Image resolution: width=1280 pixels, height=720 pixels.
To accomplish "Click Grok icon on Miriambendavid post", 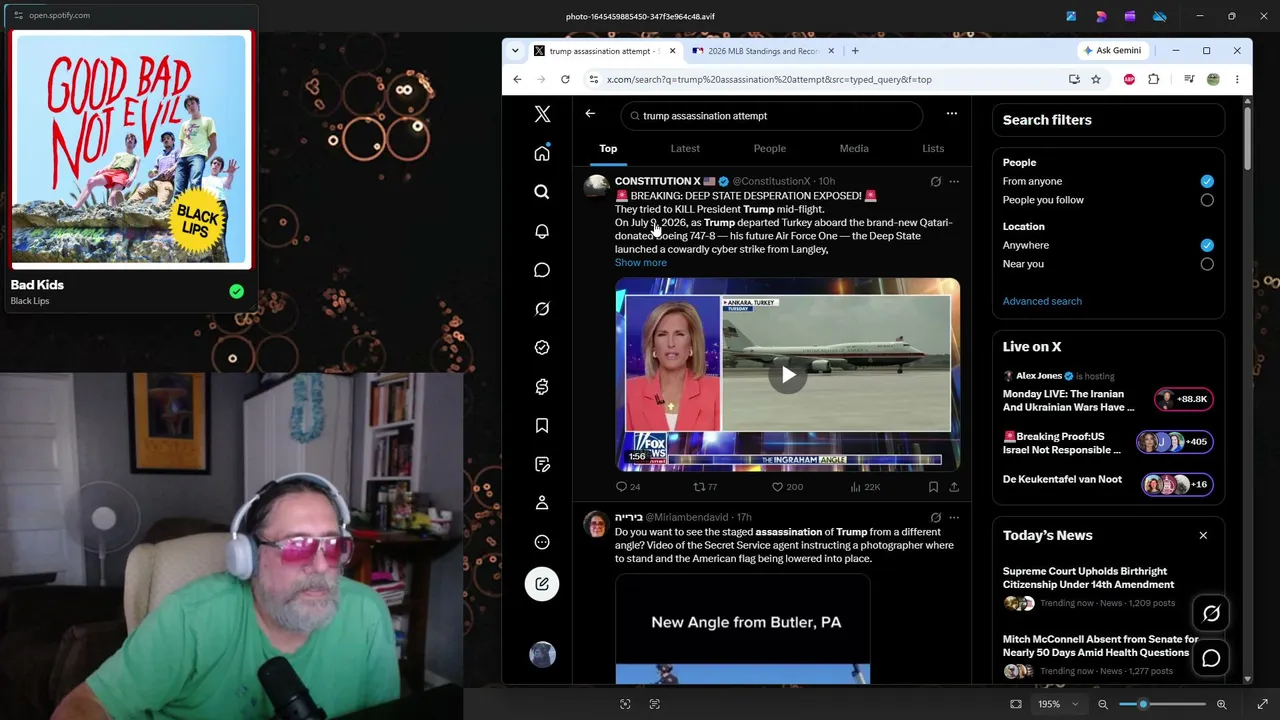I will 936,518.
